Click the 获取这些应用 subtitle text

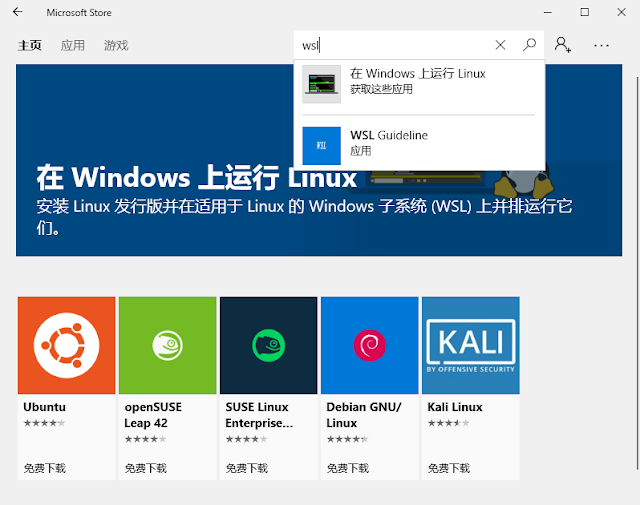tap(381, 89)
